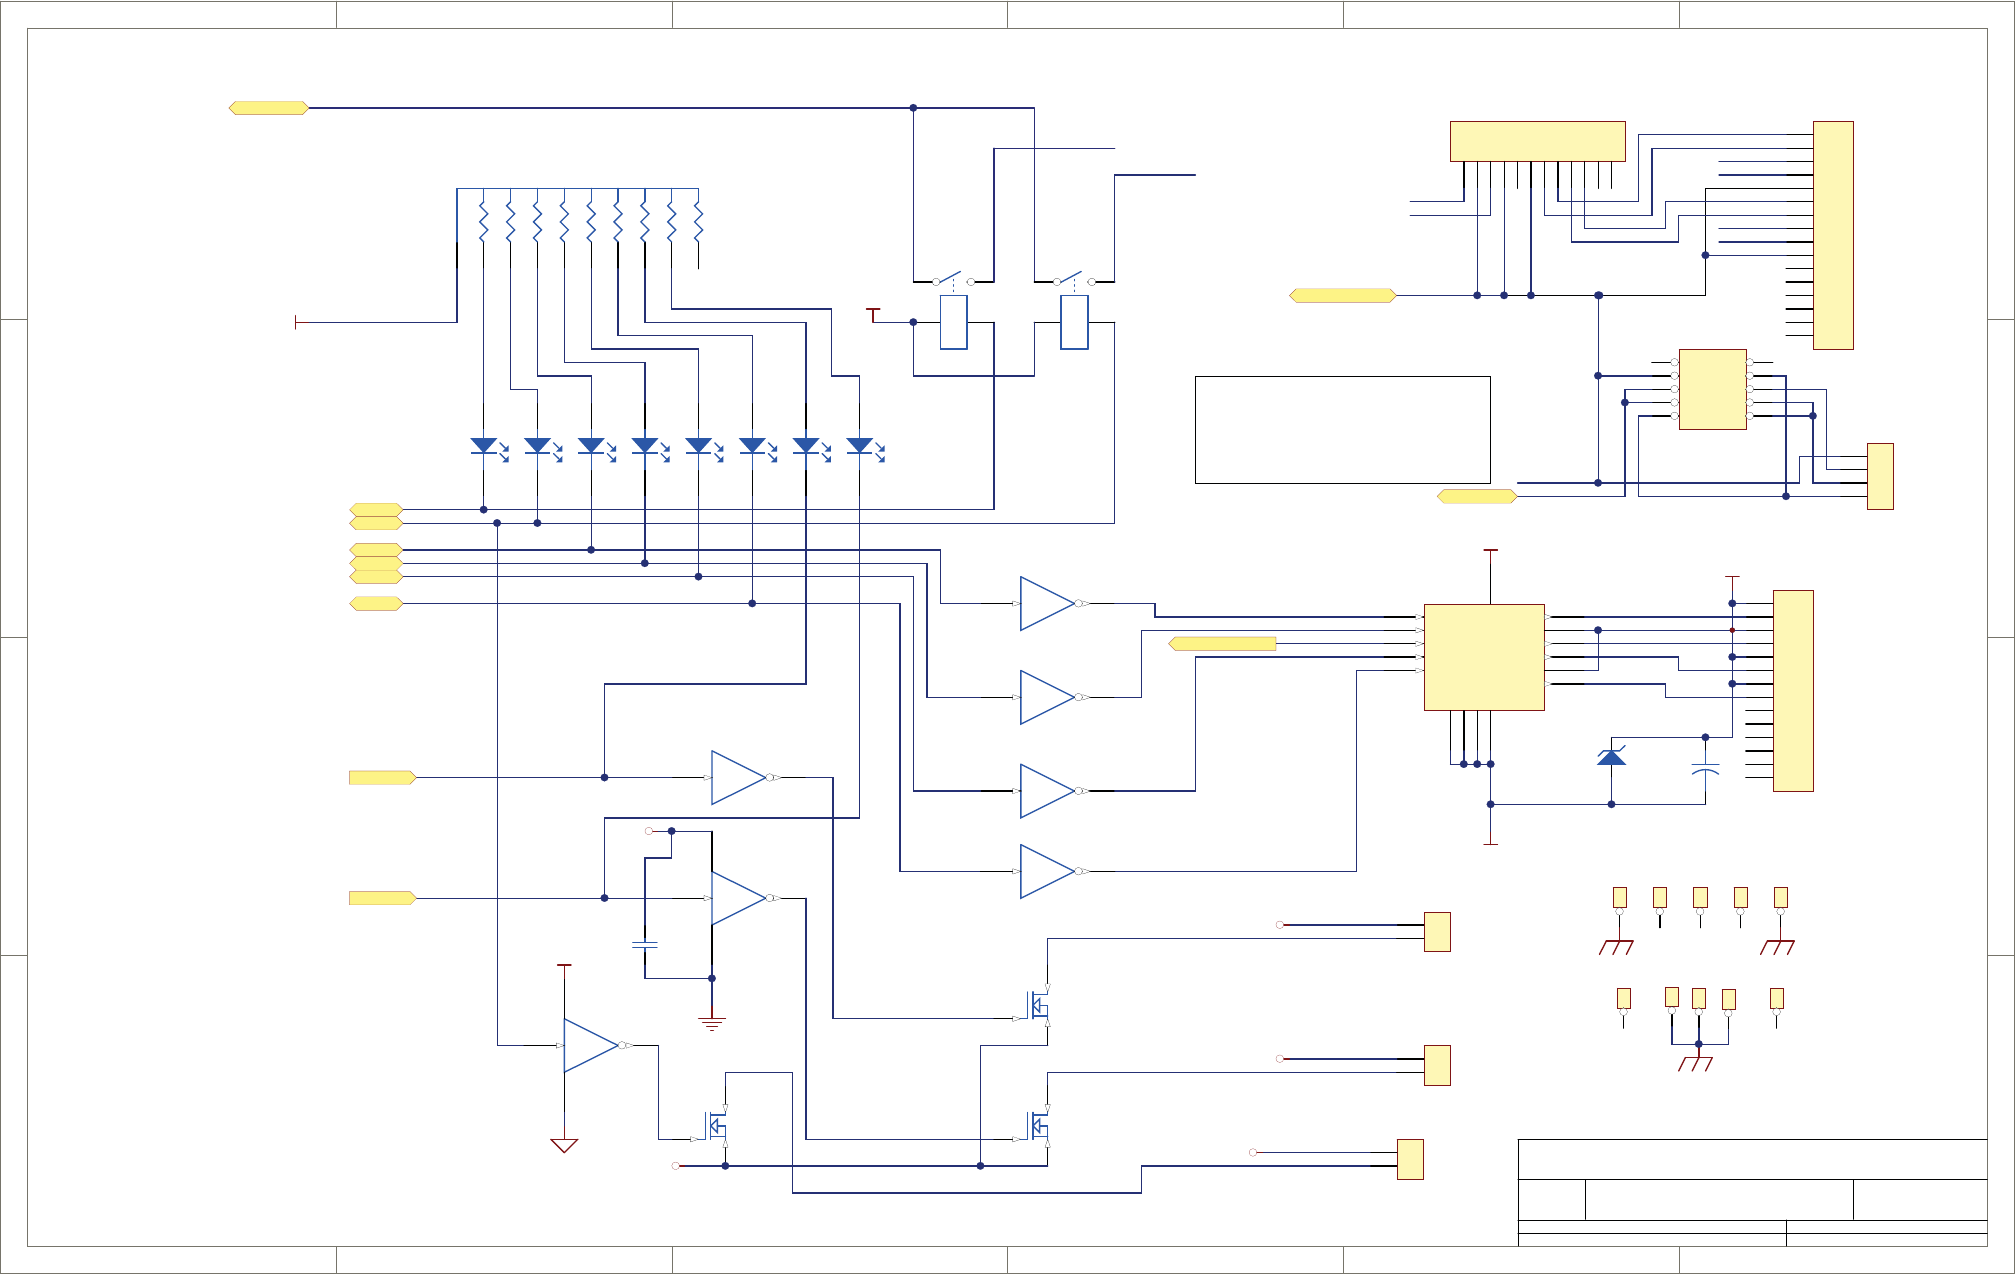Click the middle two-pin output connector
2015x1274 pixels.
coord(1437,1065)
